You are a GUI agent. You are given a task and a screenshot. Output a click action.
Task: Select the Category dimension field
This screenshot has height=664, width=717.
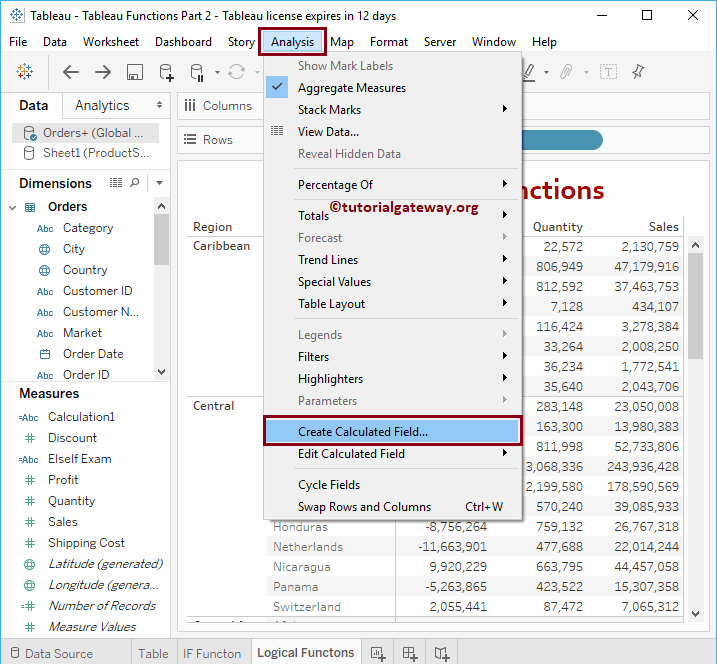tap(88, 228)
